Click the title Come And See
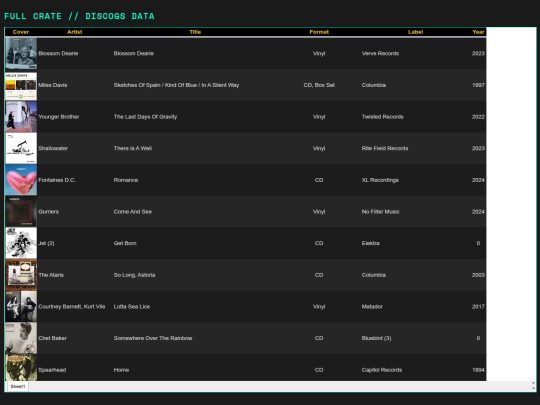 [133, 212]
